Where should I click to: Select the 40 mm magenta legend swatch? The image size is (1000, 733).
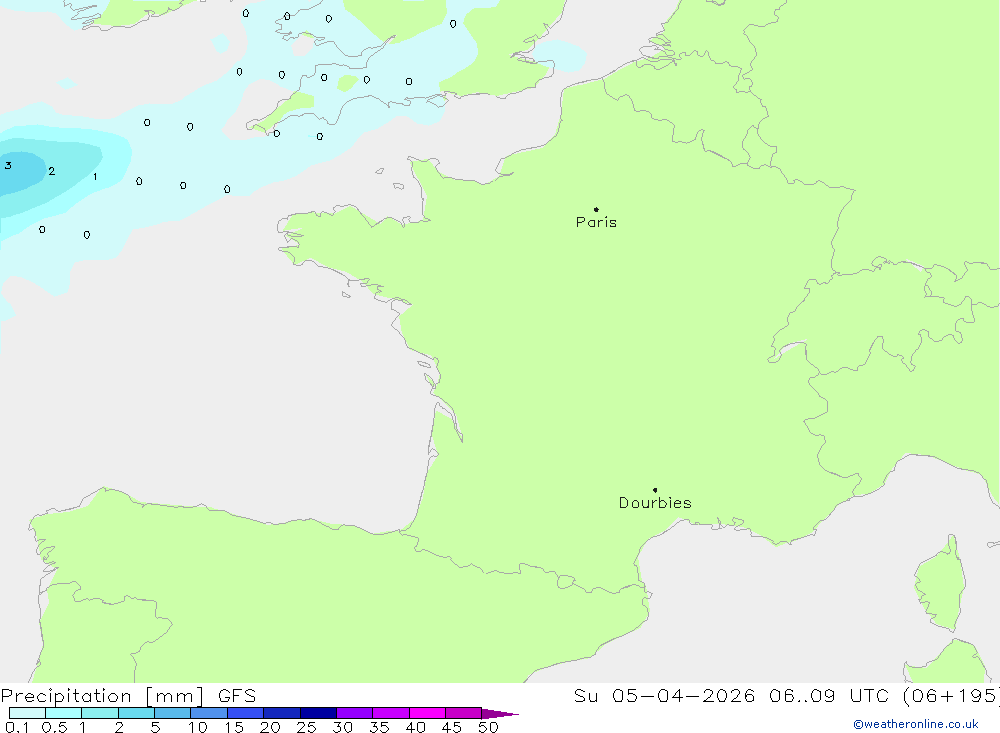pos(427,713)
